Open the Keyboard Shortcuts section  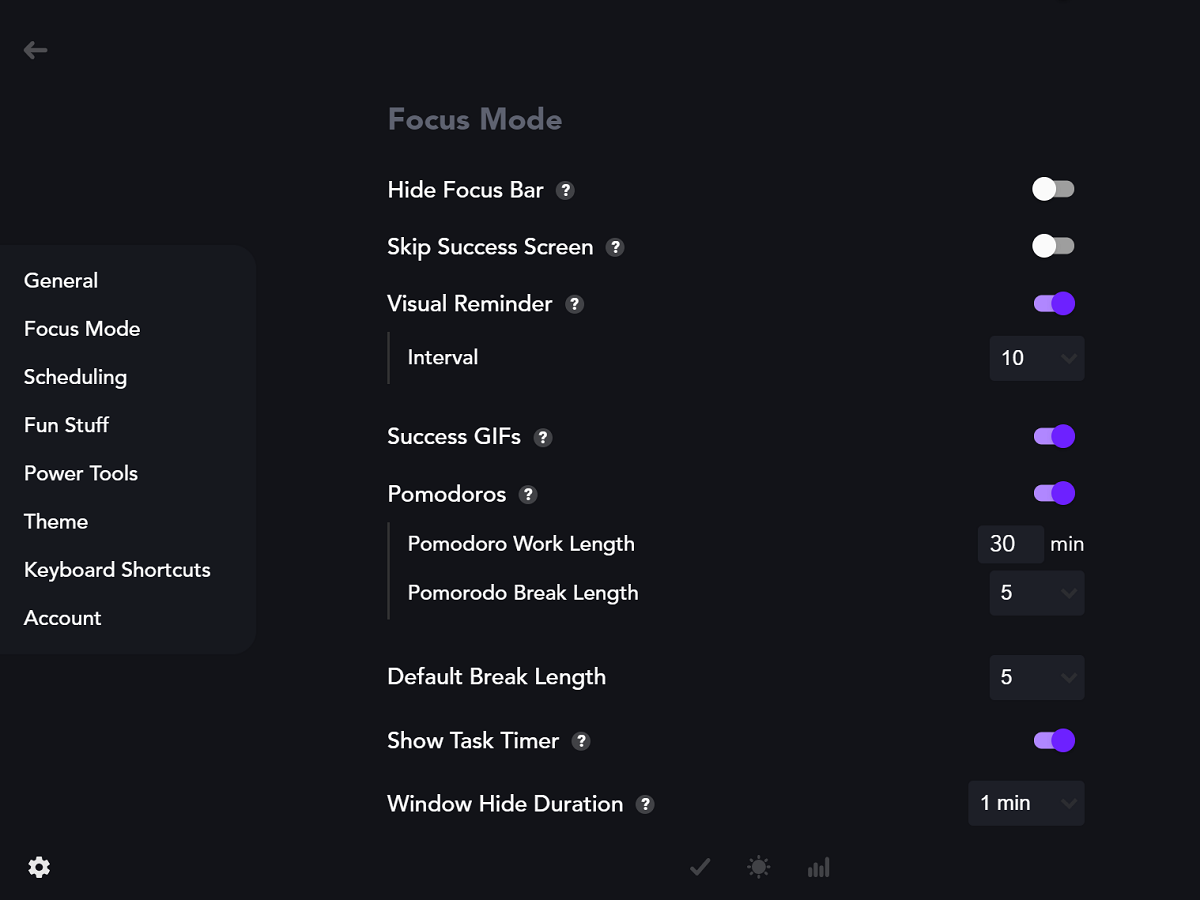point(117,570)
